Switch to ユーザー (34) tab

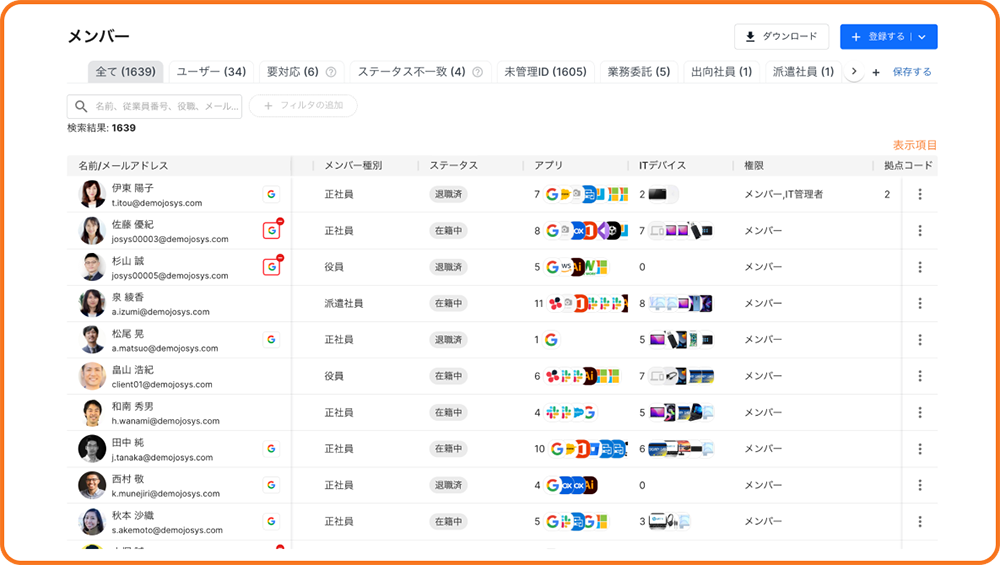point(211,72)
